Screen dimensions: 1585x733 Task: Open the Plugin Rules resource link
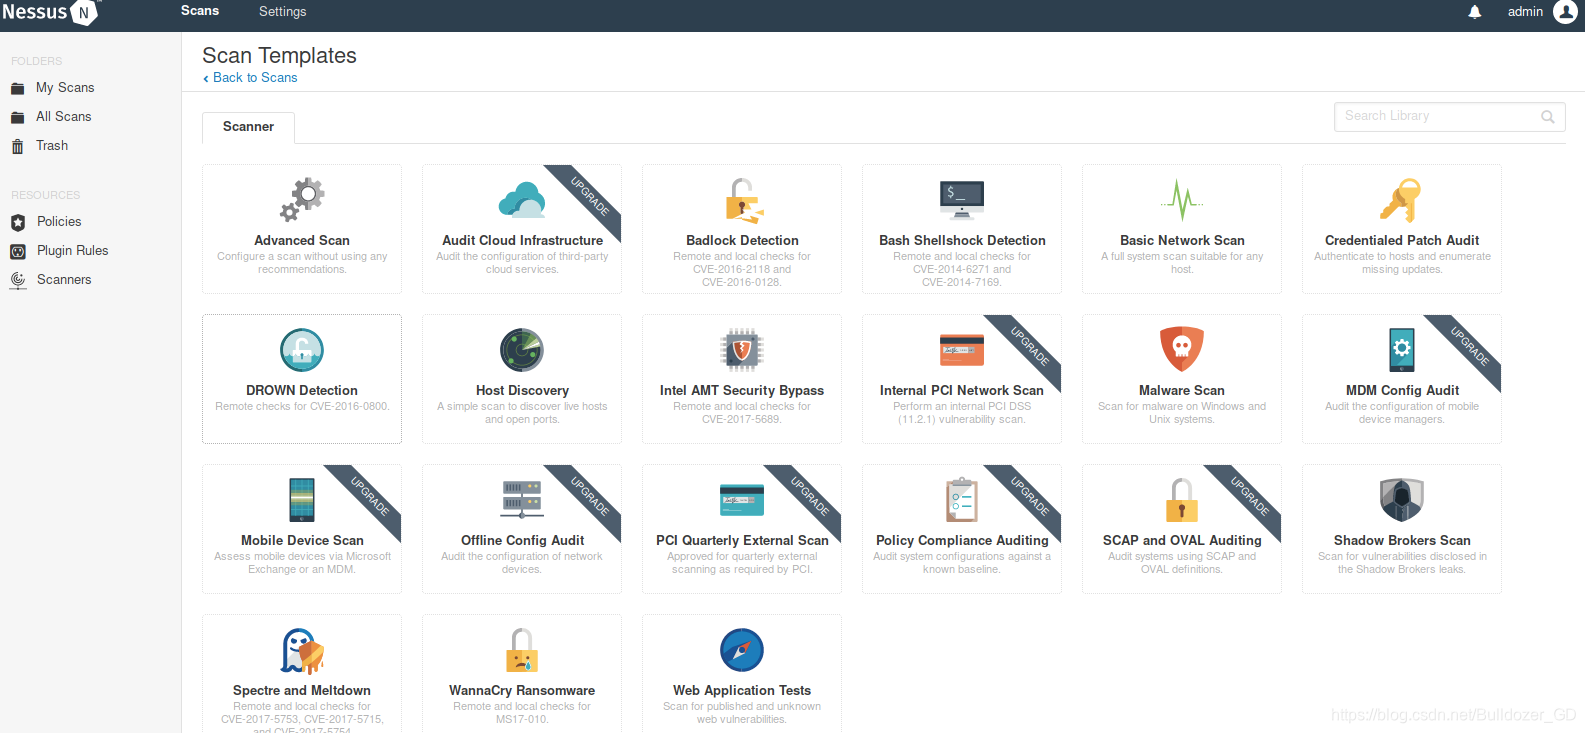pos(73,251)
